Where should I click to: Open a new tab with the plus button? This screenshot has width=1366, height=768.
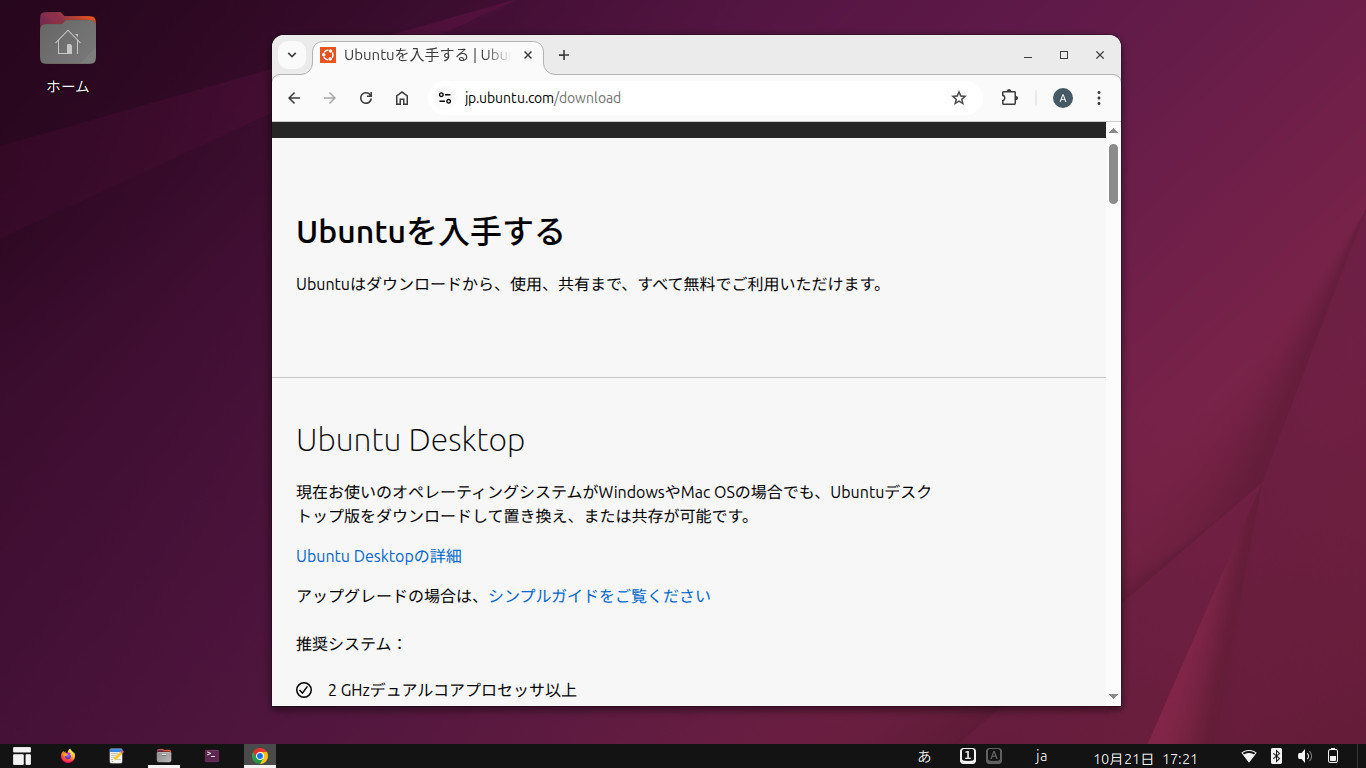[563, 56]
